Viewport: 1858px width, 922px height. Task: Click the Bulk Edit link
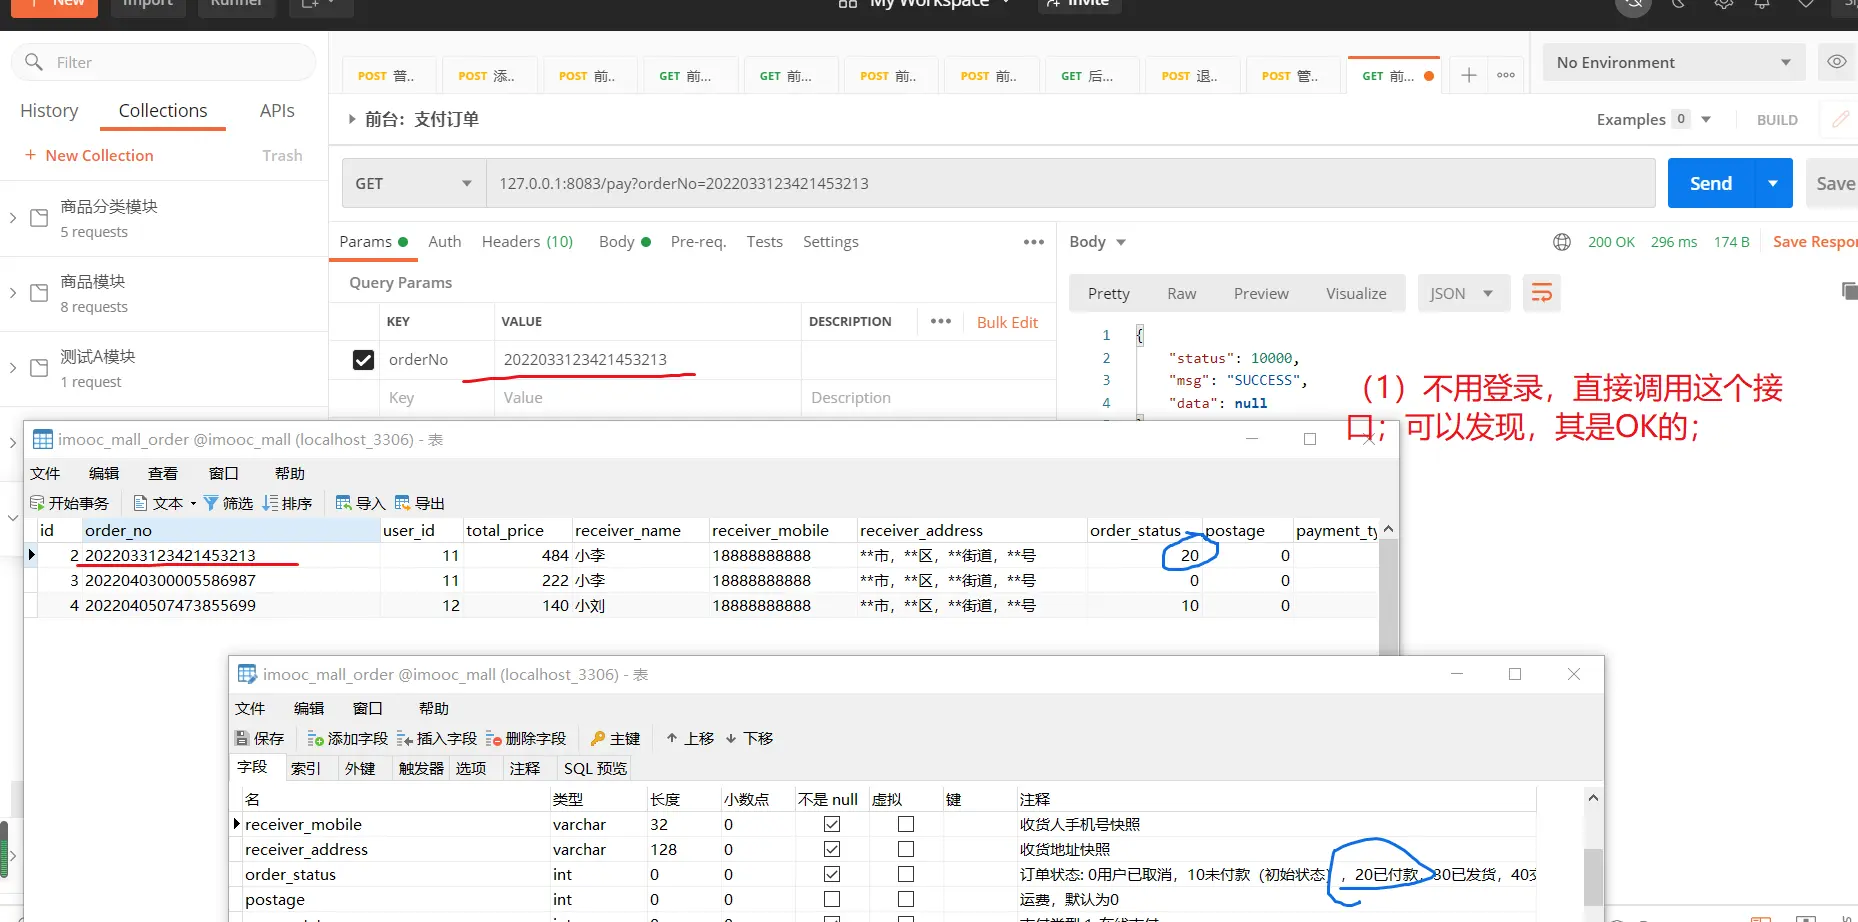1007,322
